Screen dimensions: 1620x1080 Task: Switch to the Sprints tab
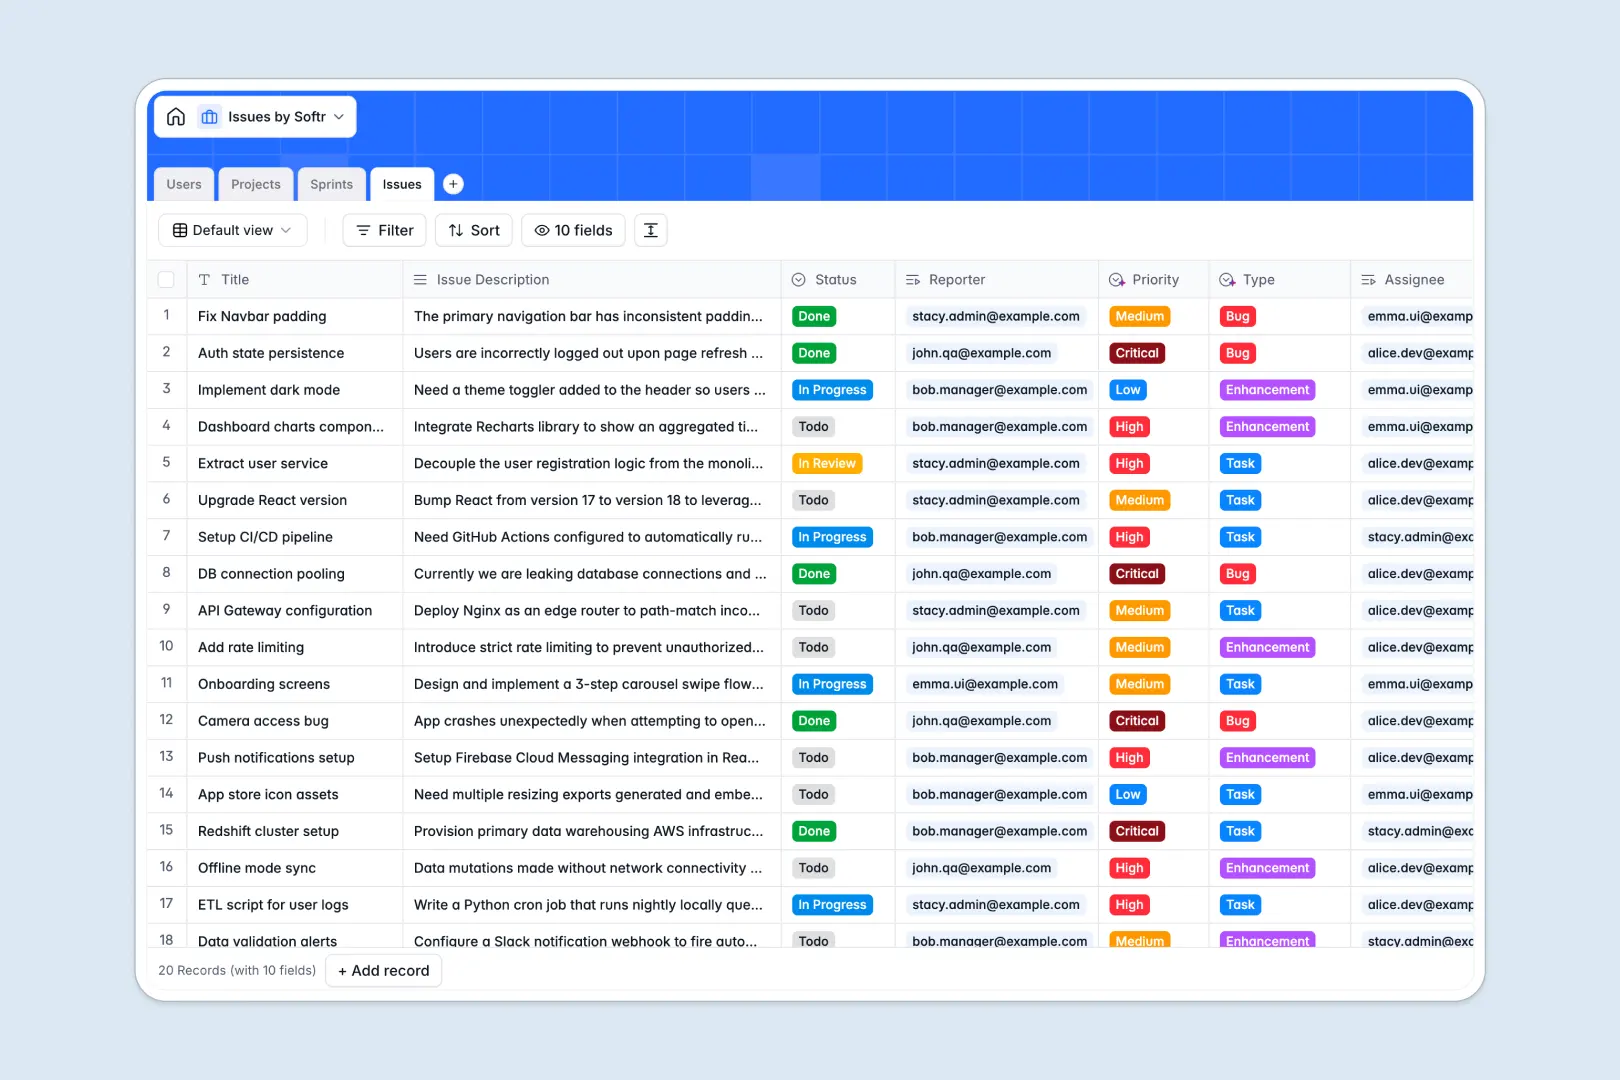(331, 184)
